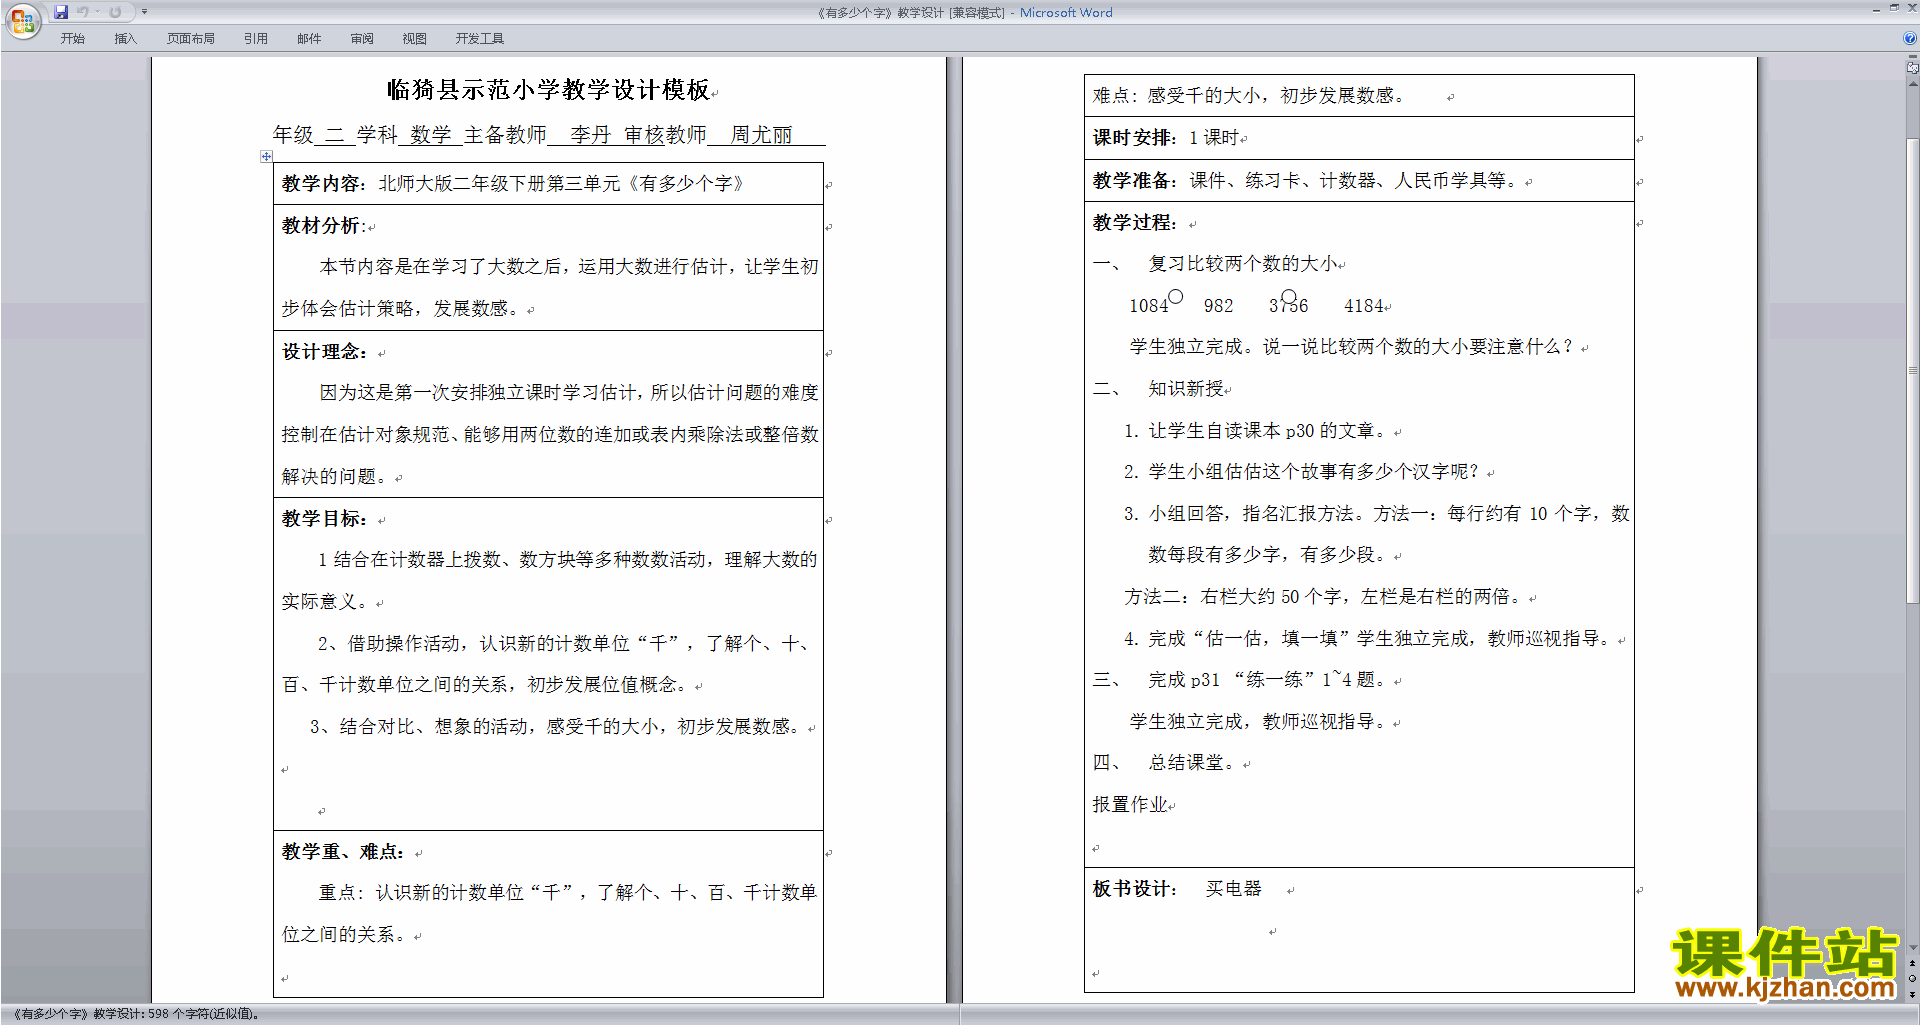The width and height of the screenshot is (1920, 1025).
Task: Click the number 982 in the comparison line
Action: point(1218,306)
